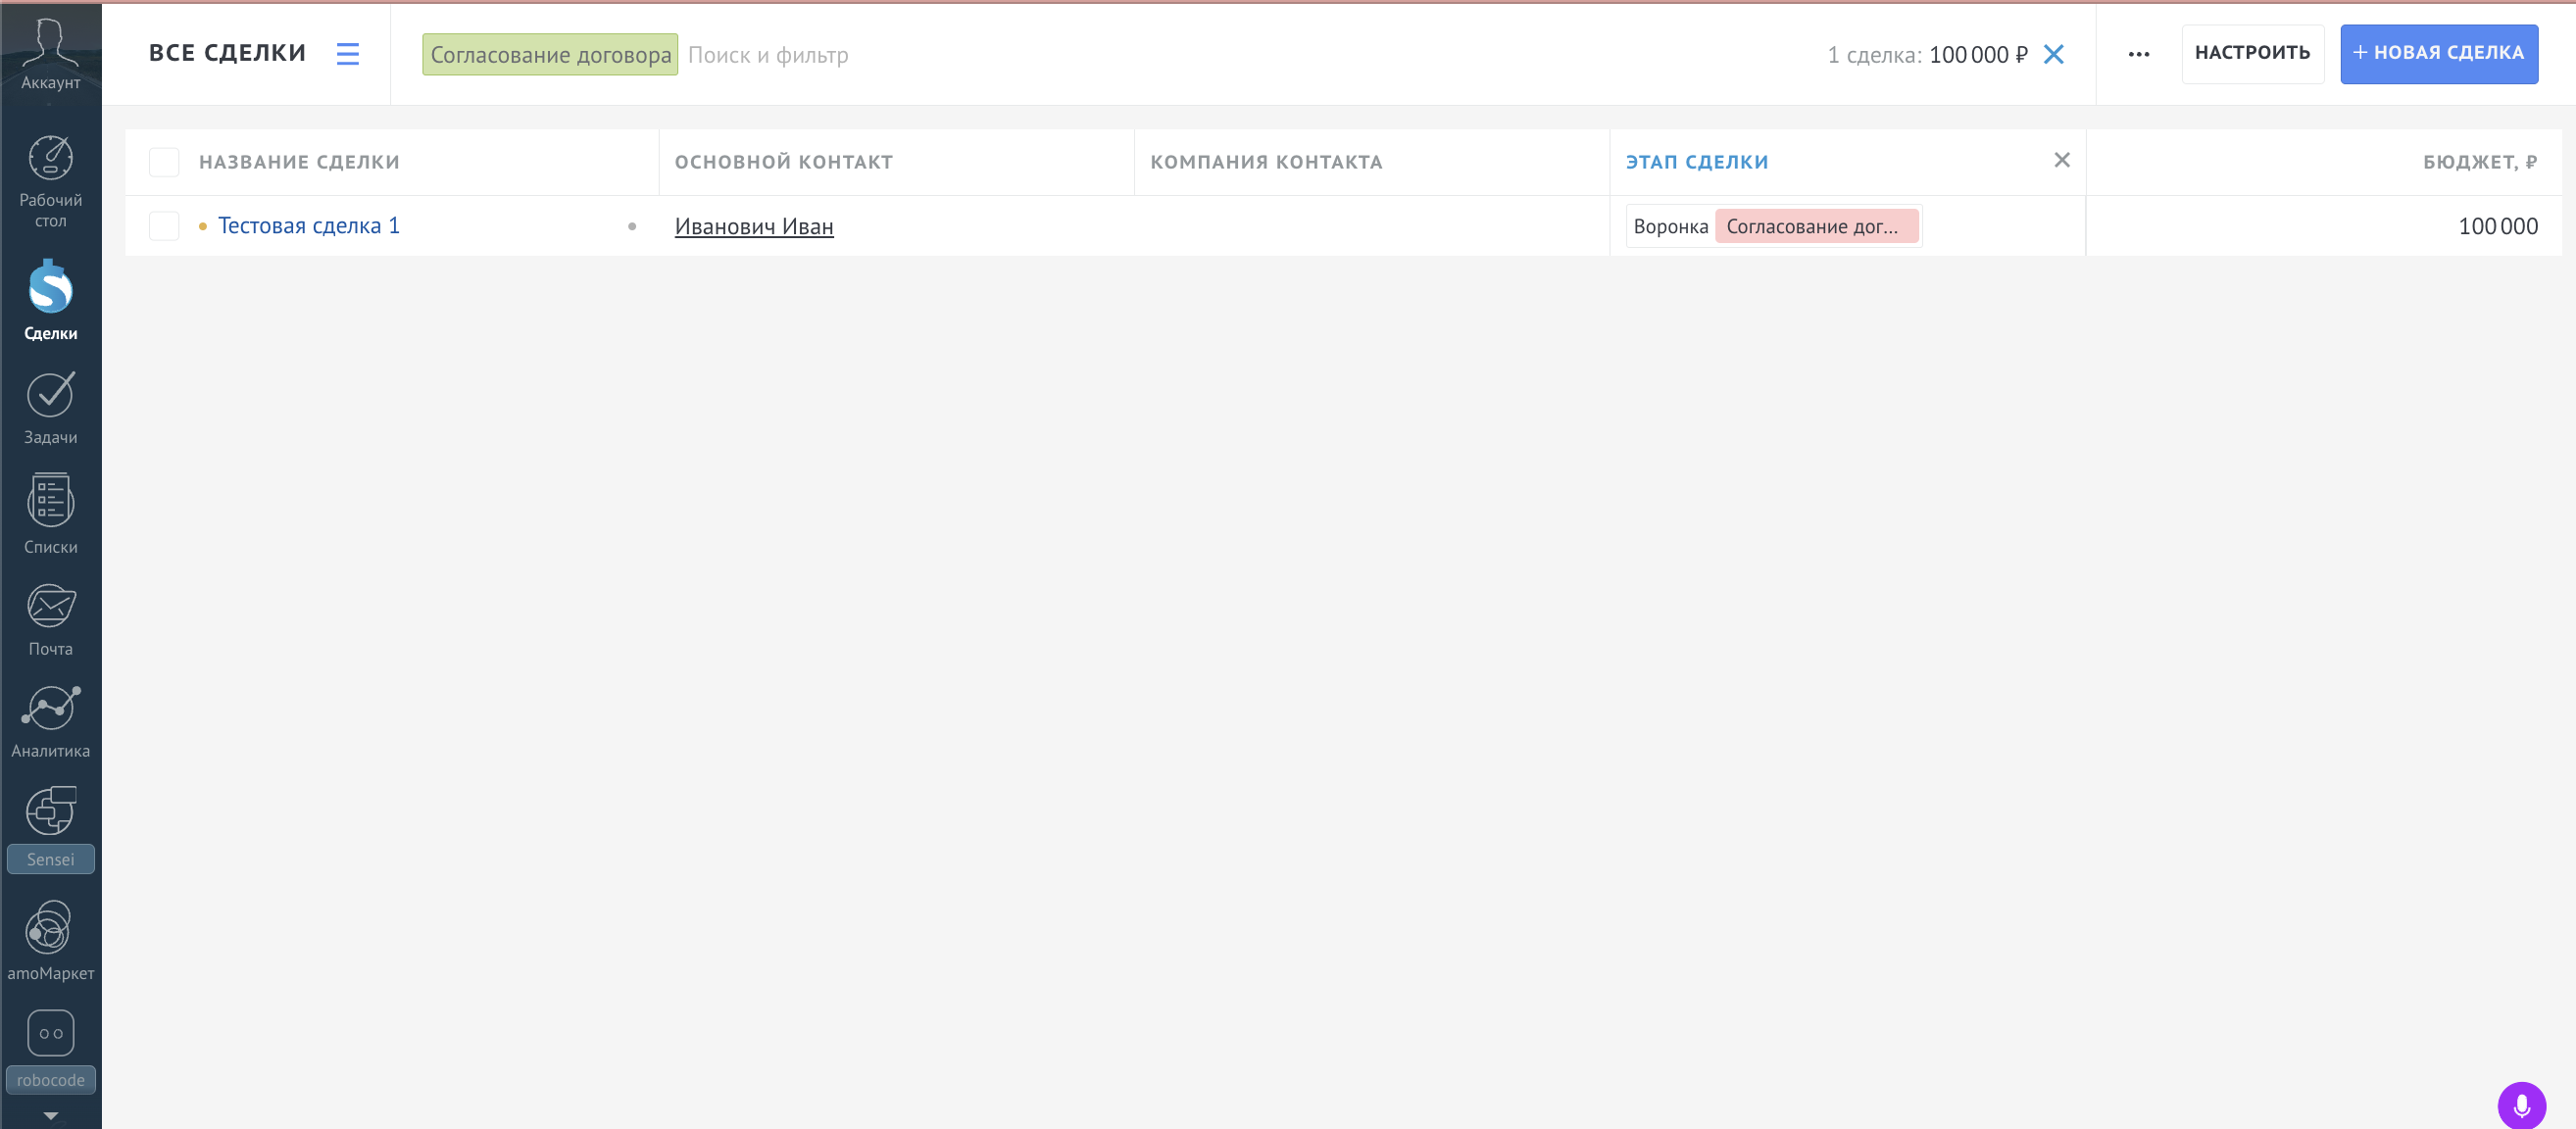Clear the filter with the blue X

2053,54
